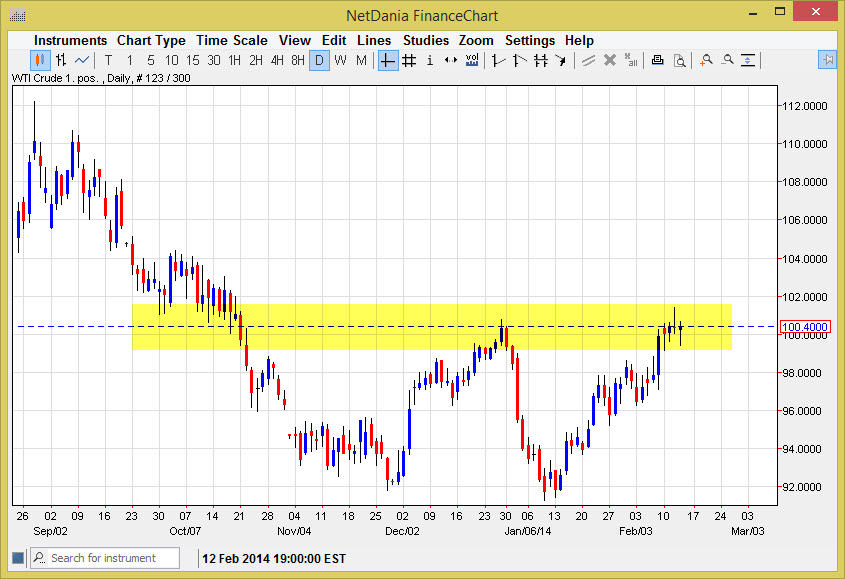This screenshot has width=845, height=579.
Task: Click the print chart icon
Action: pos(657,60)
